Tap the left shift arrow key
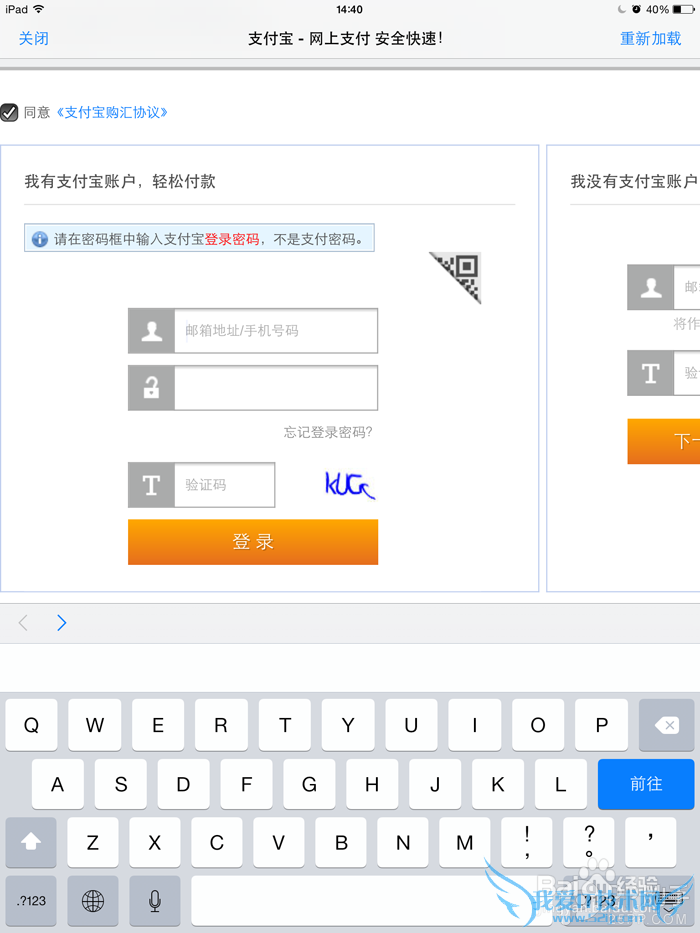The image size is (700, 933). coord(31,842)
